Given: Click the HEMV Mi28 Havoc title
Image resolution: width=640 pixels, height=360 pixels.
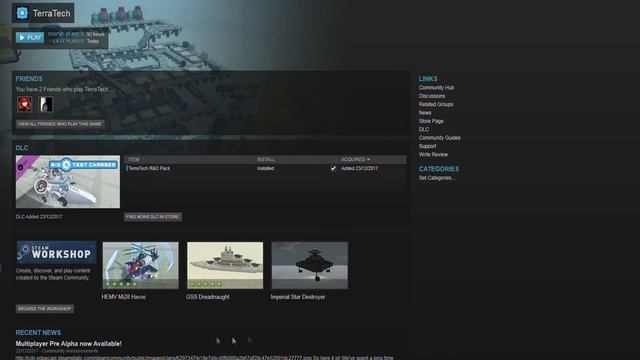Looking at the screenshot, I should [124, 297].
